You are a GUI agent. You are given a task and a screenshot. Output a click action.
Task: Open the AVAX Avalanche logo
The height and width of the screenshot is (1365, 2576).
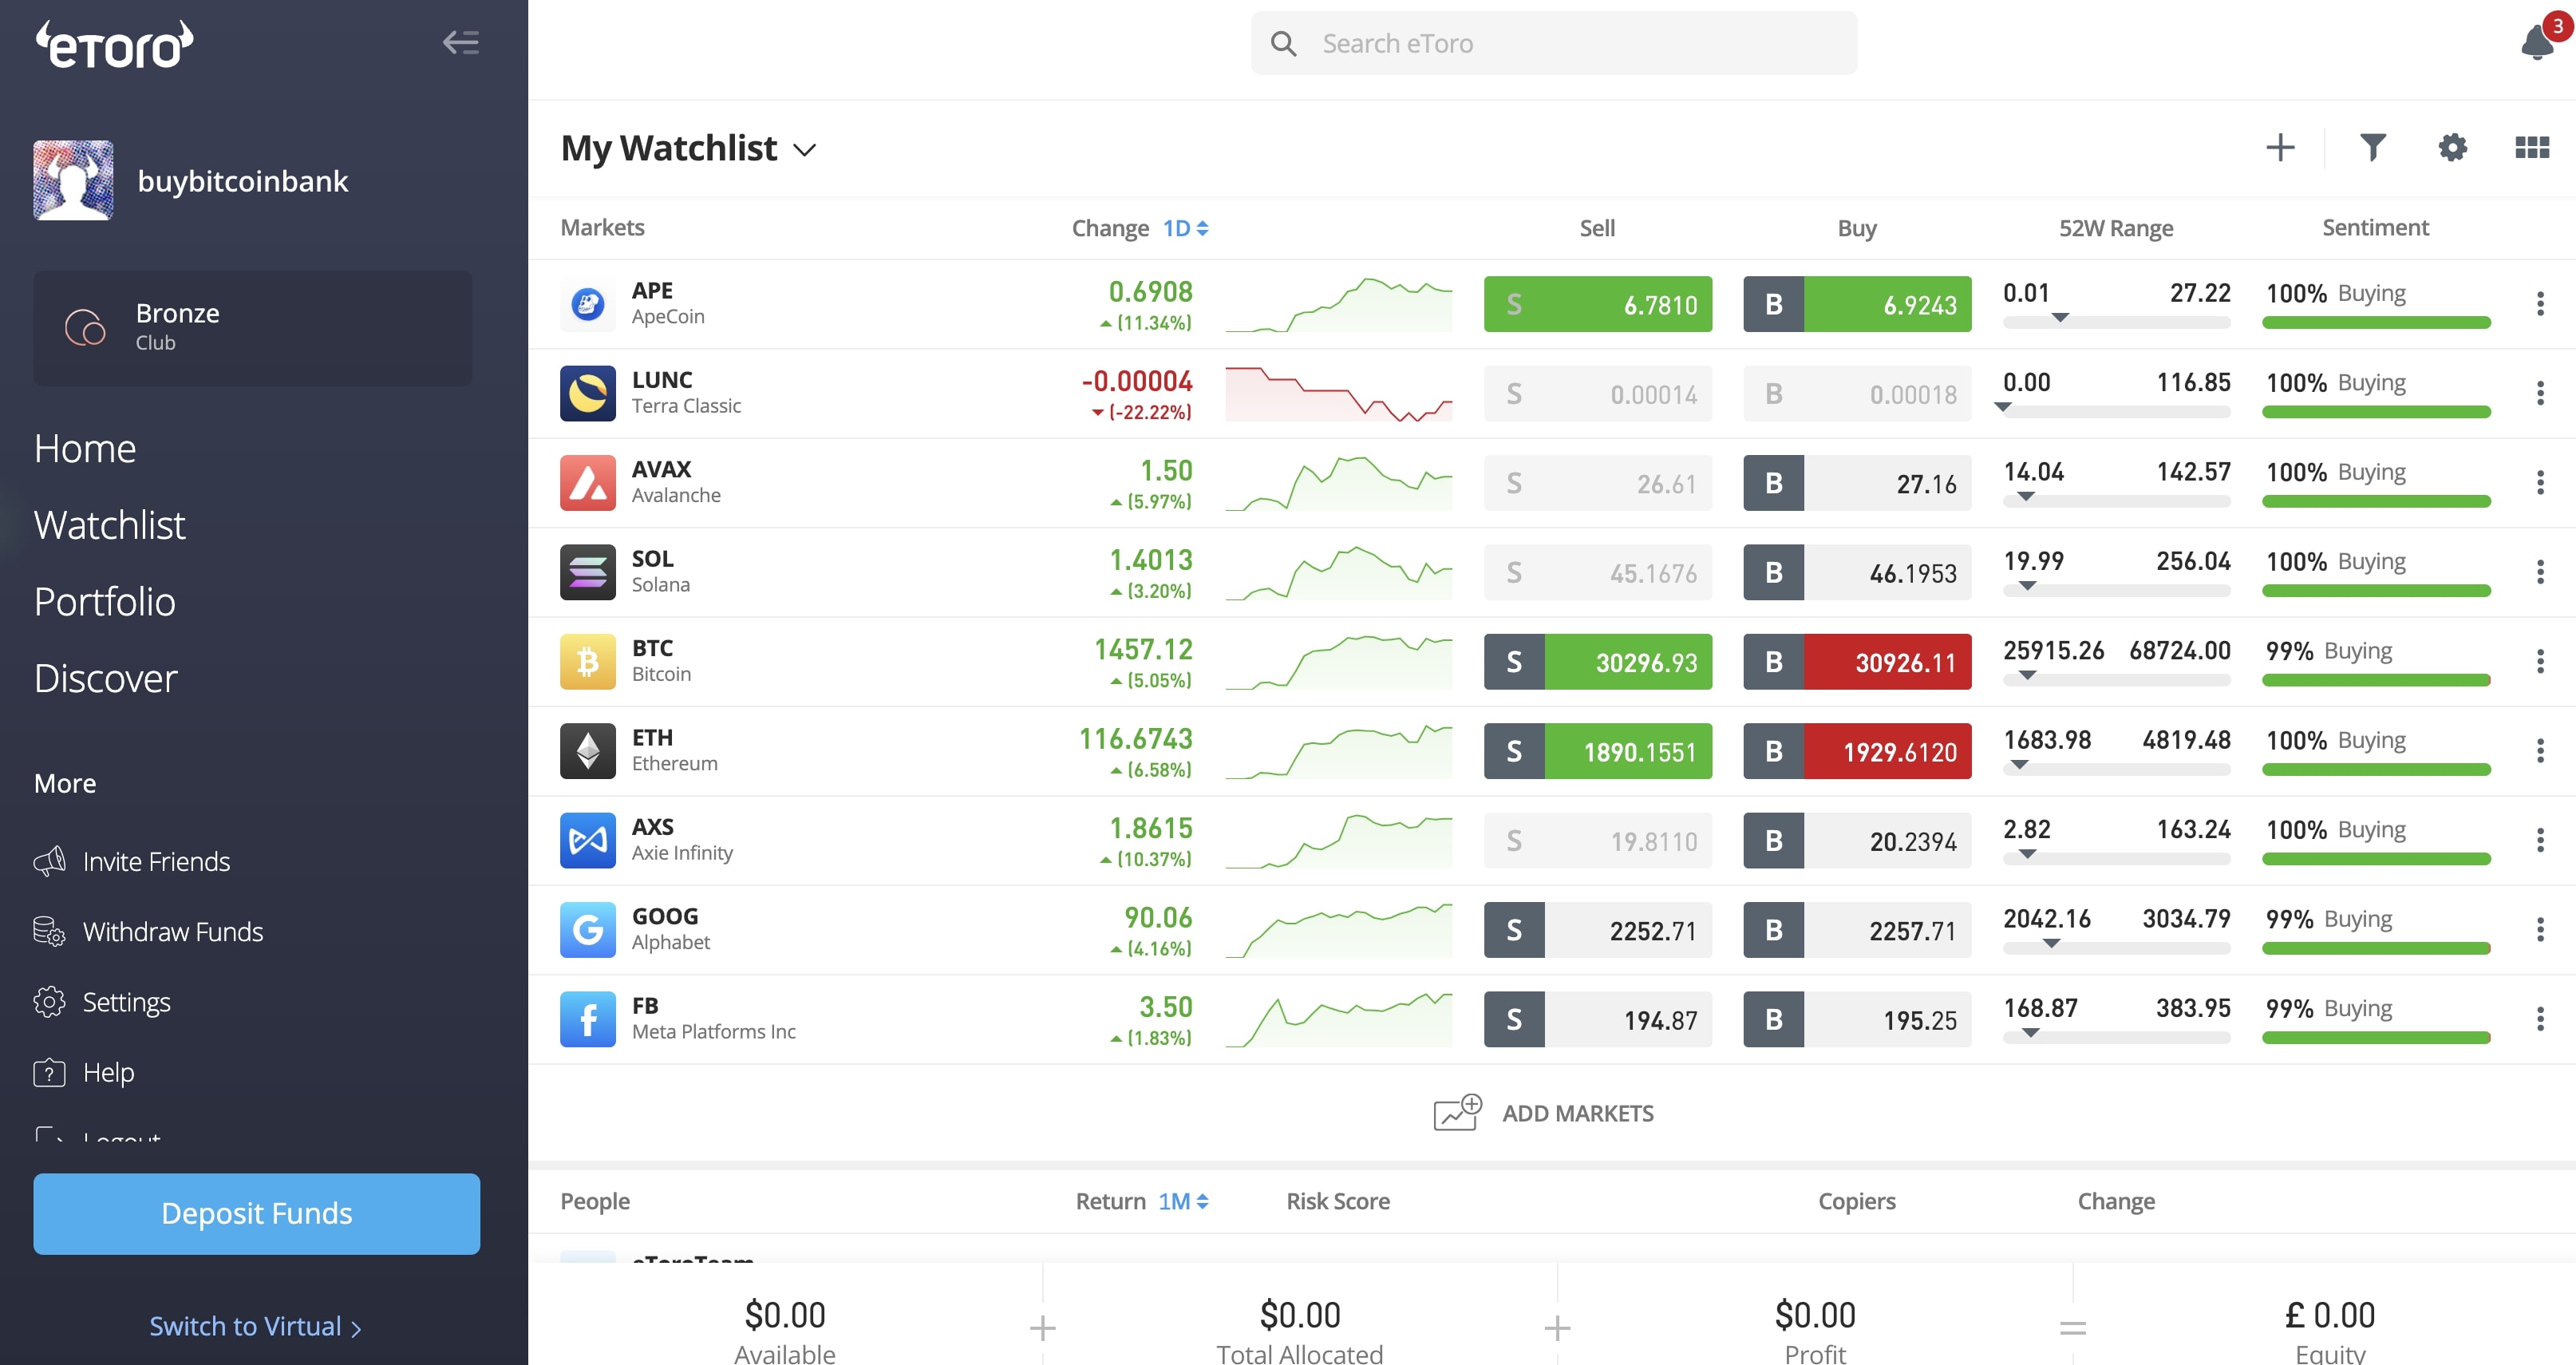pos(588,483)
